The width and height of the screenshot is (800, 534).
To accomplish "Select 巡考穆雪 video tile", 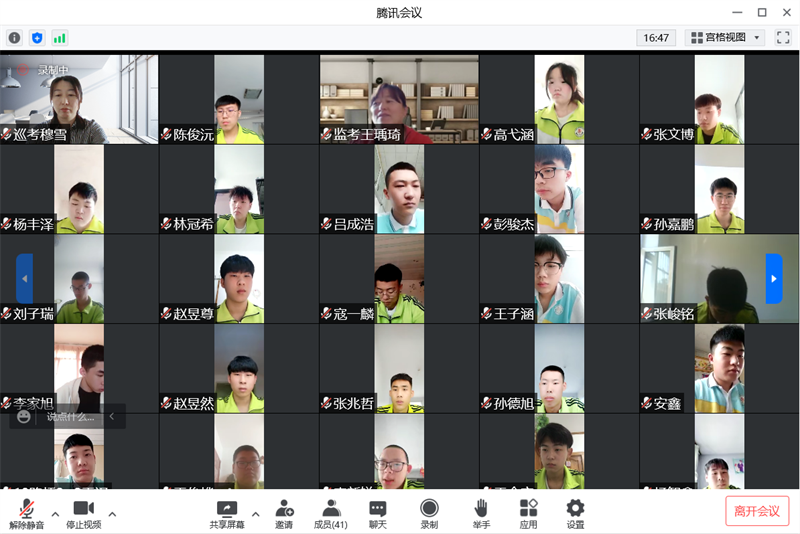I will coord(79,99).
